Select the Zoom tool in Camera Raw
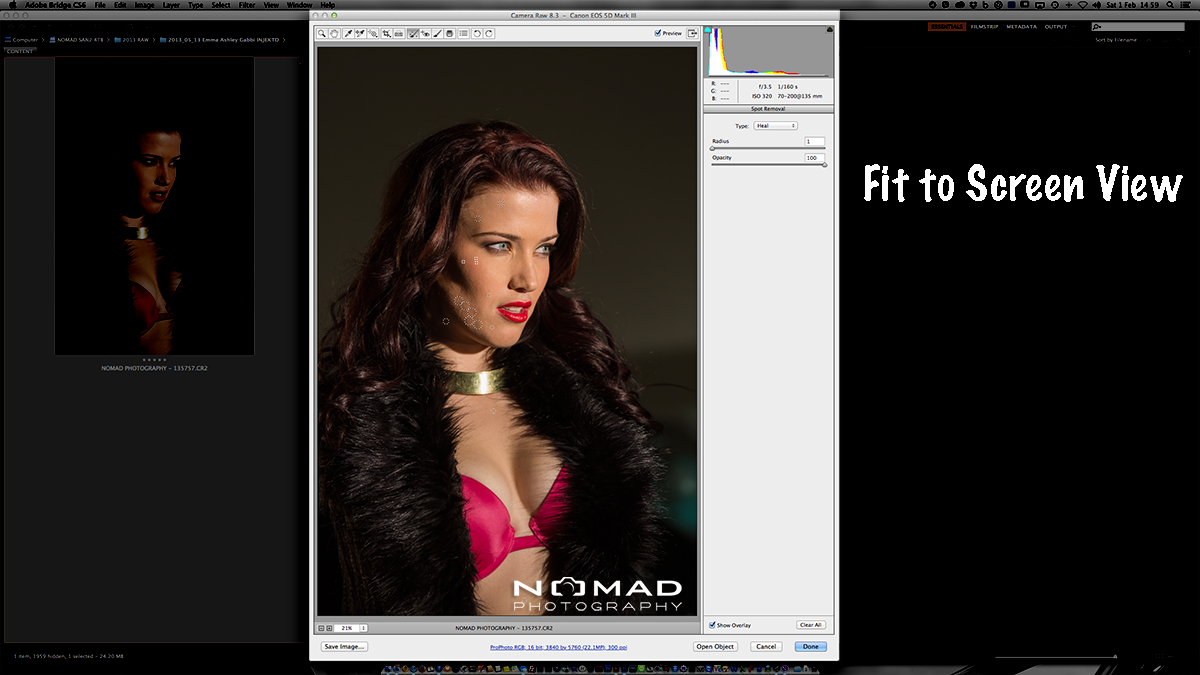The image size is (1200, 675). tap(322, 33)
